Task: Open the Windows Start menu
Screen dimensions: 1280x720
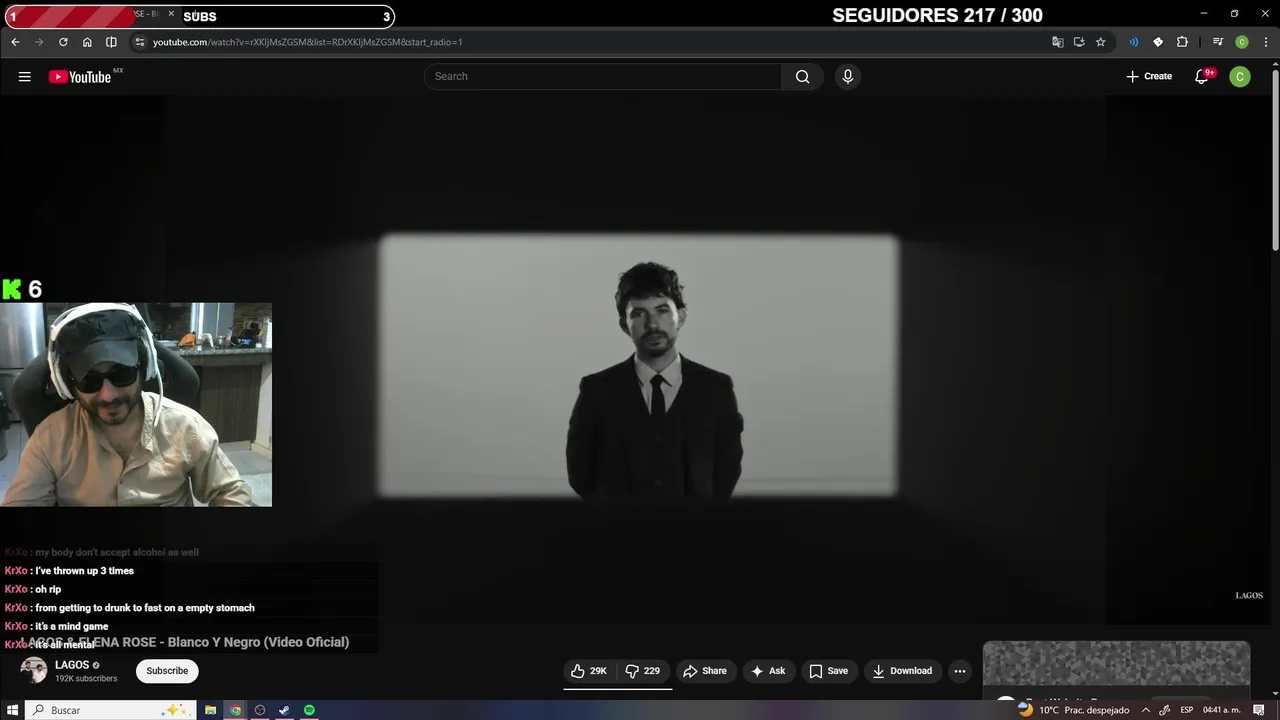Action: pyautogui.click(x=12, y=710)
